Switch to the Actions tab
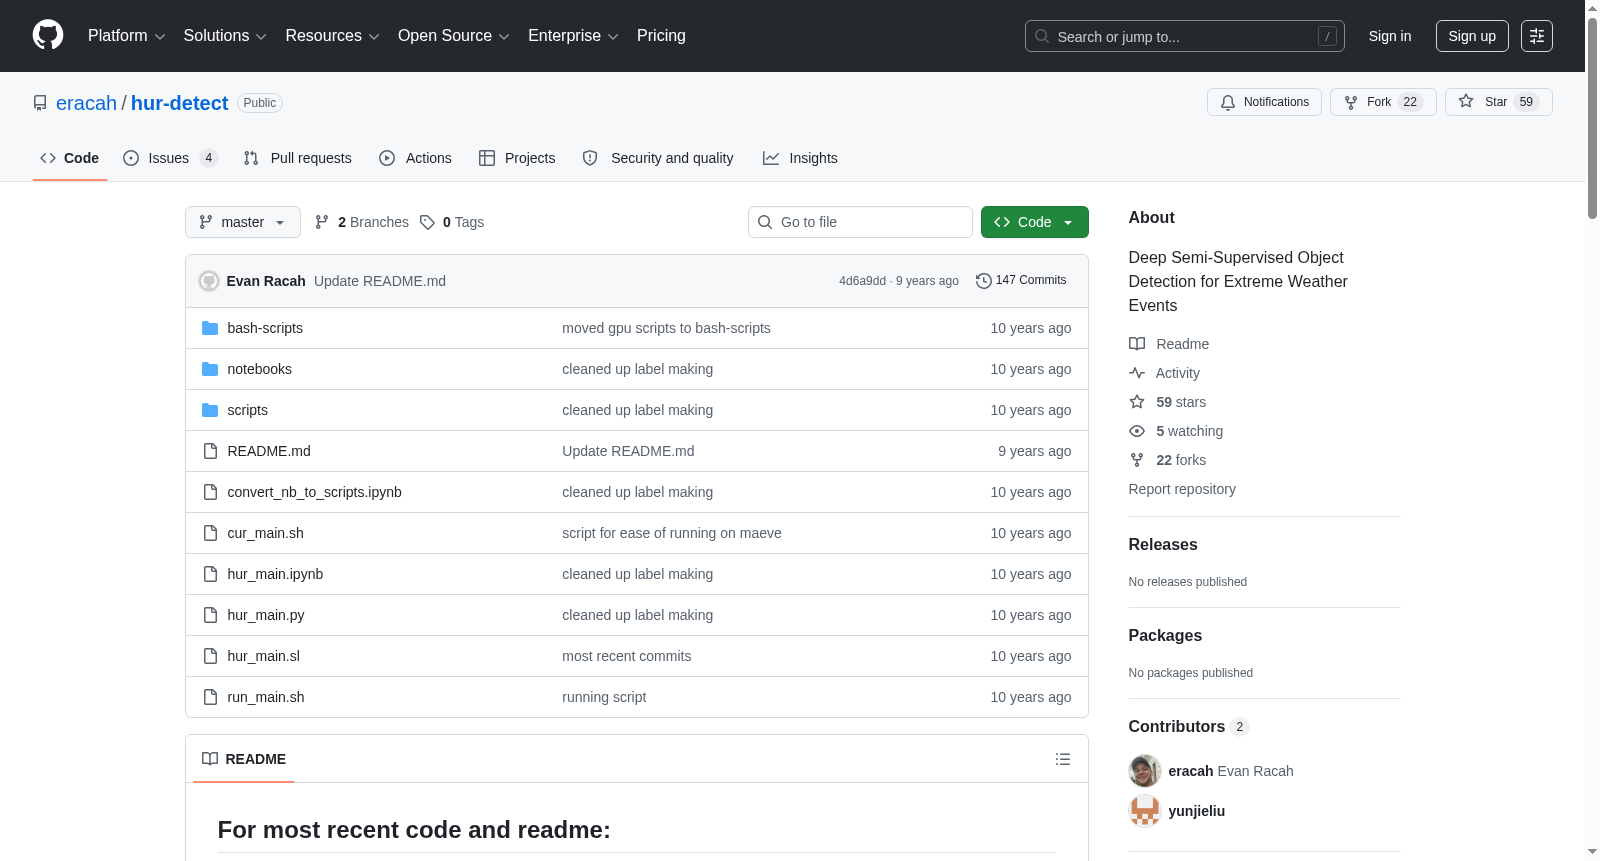The image size is (1600, 861). pos(416,158)
